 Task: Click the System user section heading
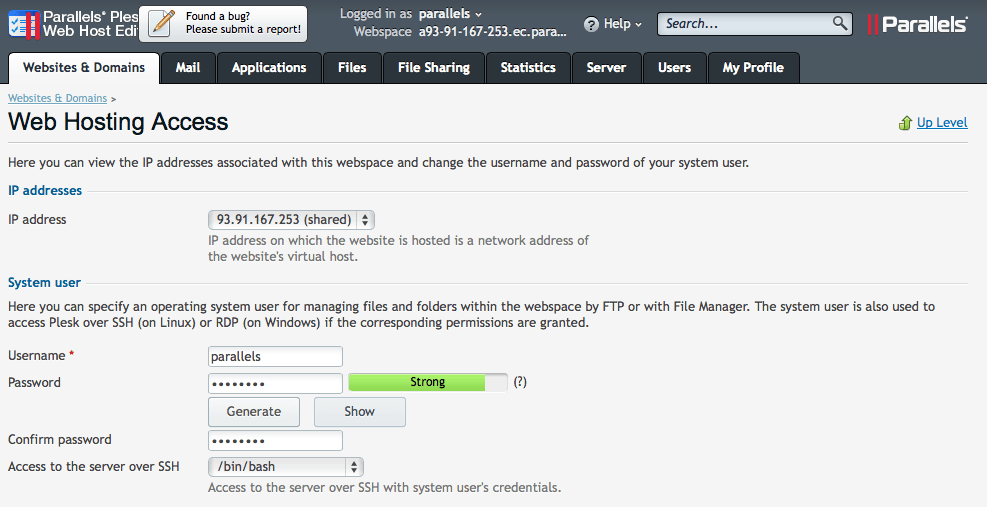pyautogui.click(x=44, y=283)
